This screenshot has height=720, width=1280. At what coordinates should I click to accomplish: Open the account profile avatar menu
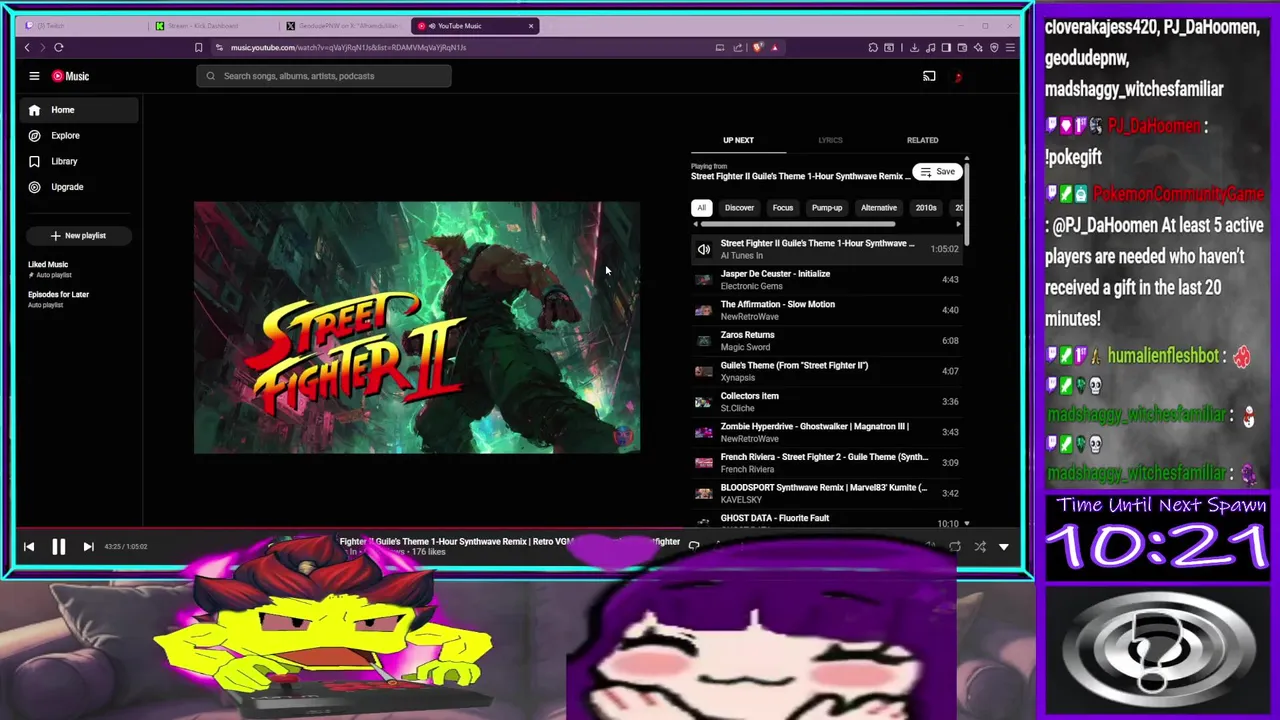tap(958, 76)
